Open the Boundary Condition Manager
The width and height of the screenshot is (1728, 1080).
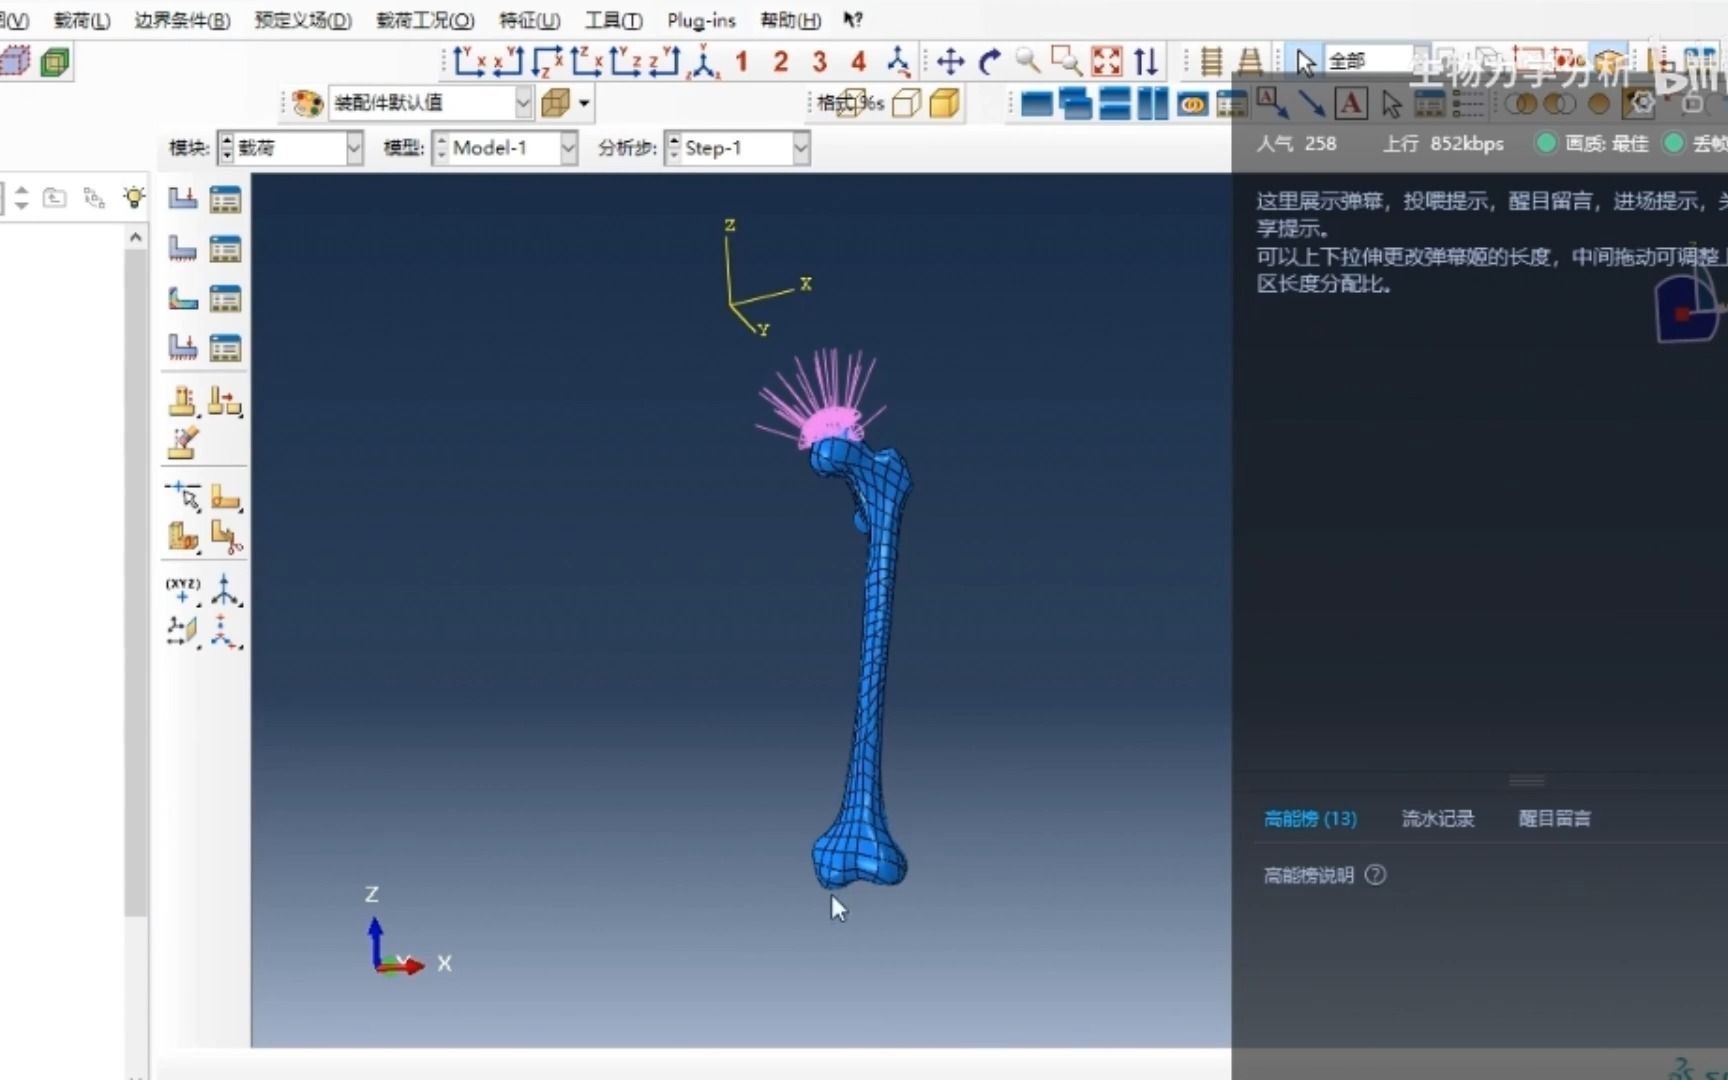[225, 248]
